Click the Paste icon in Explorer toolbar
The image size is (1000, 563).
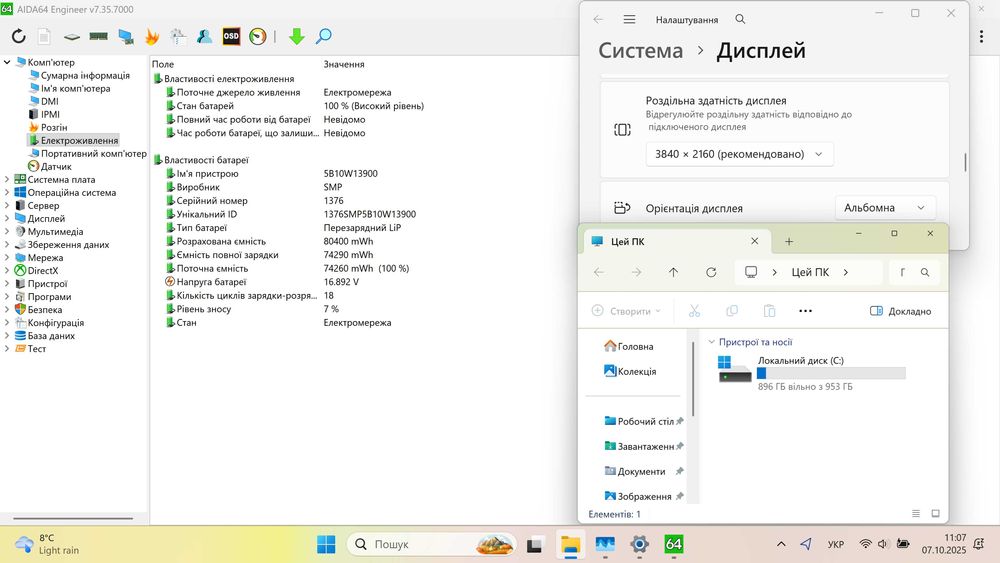coord(770,311)
